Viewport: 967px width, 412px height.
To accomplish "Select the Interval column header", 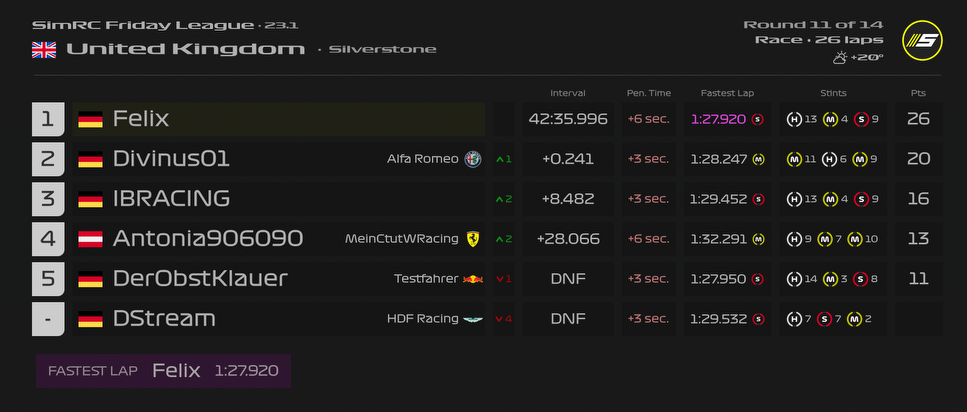I will click(567, 93).
